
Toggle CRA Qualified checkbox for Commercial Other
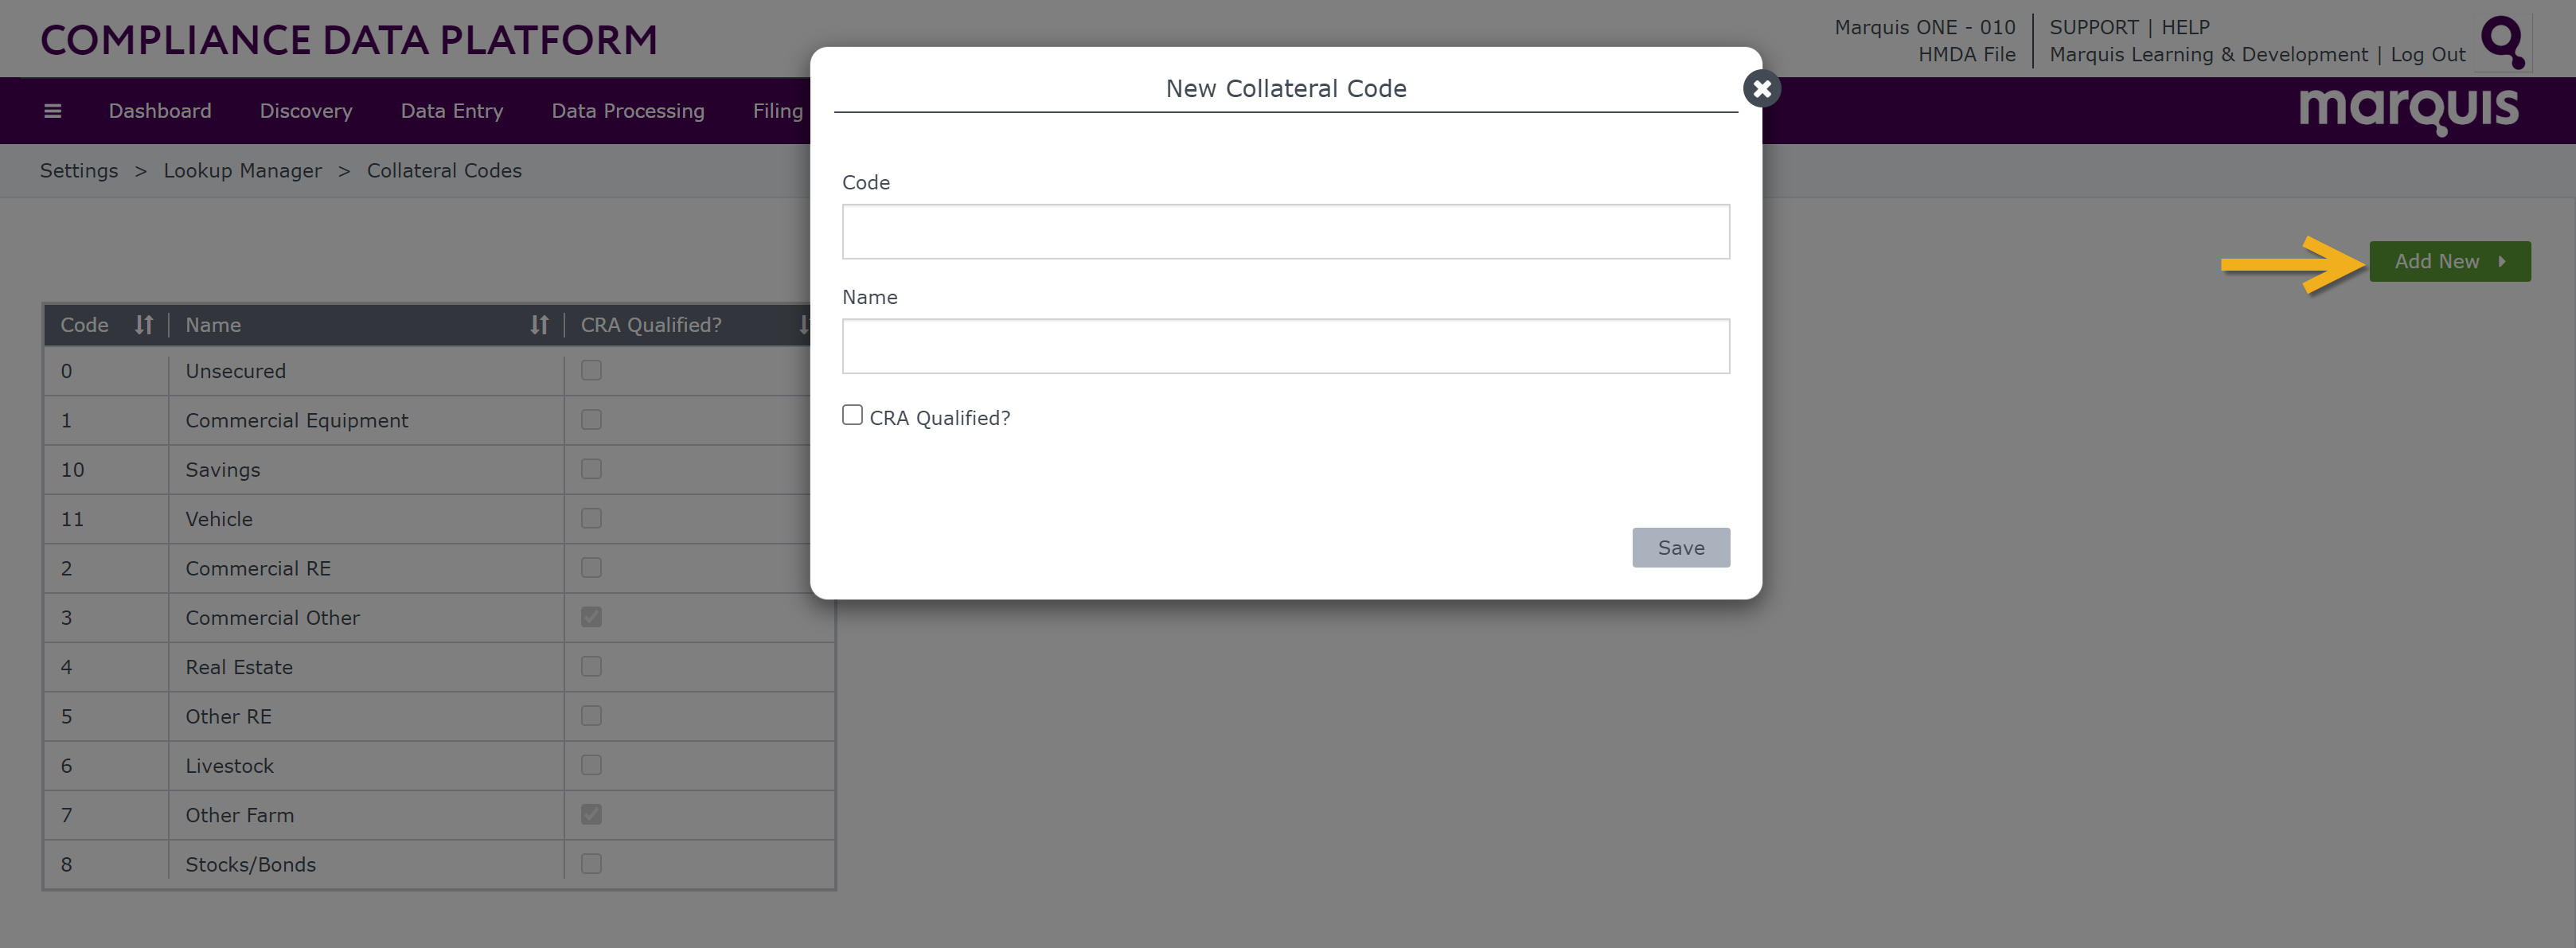point(591,617)
